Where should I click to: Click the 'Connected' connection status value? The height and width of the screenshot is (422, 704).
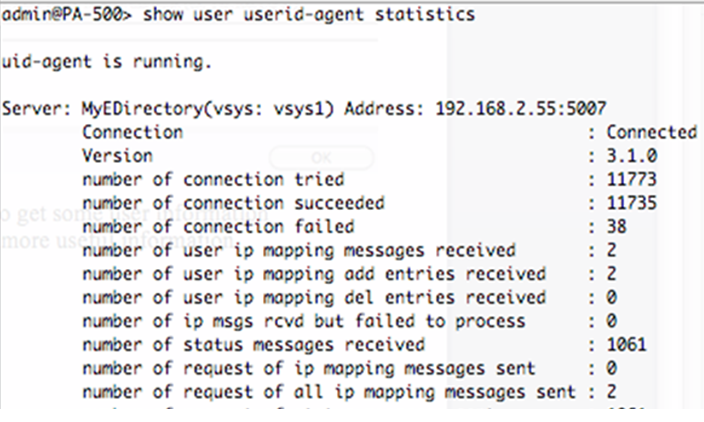(x=651, y=131)
